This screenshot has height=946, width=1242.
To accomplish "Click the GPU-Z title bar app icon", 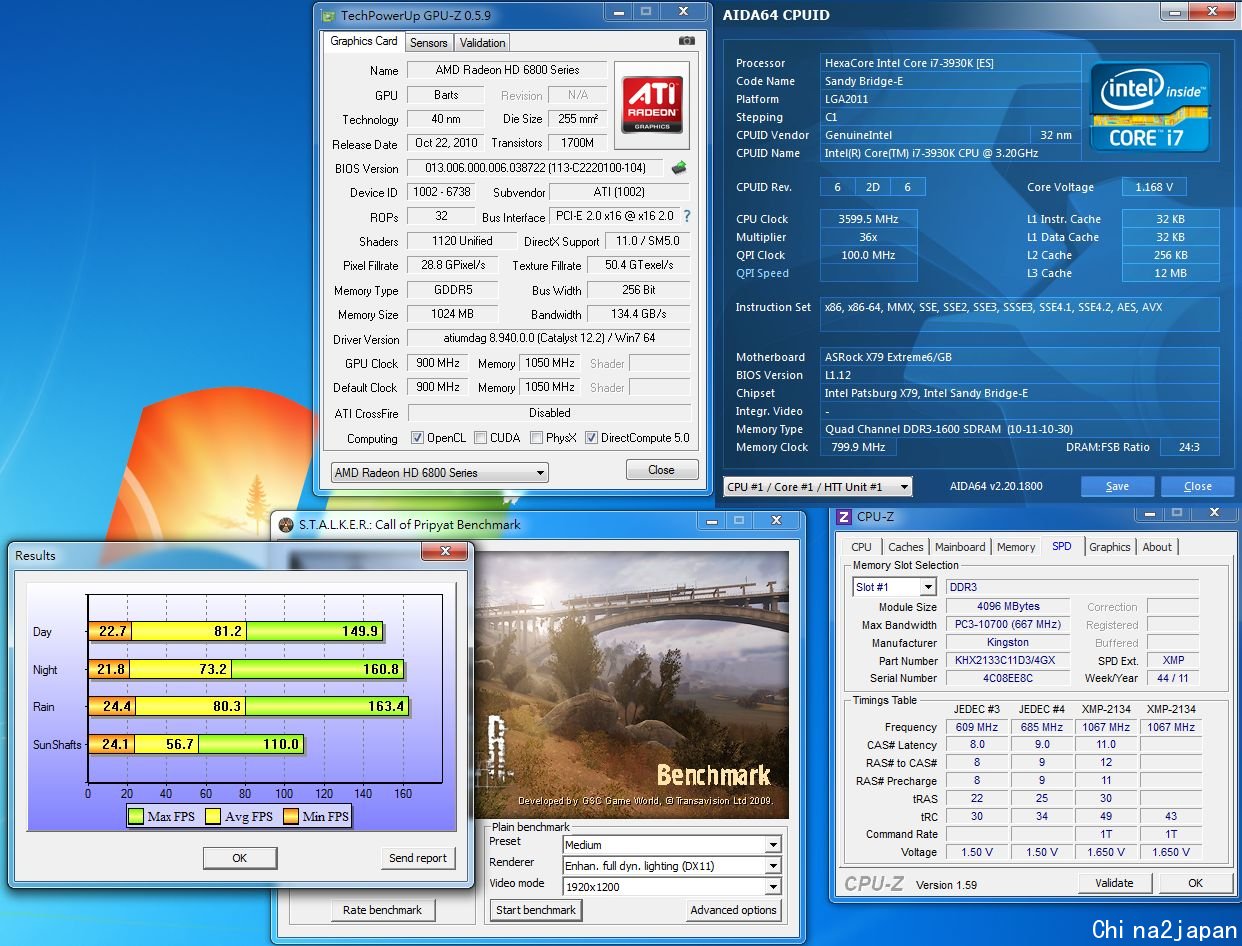I will pos(329,15).
